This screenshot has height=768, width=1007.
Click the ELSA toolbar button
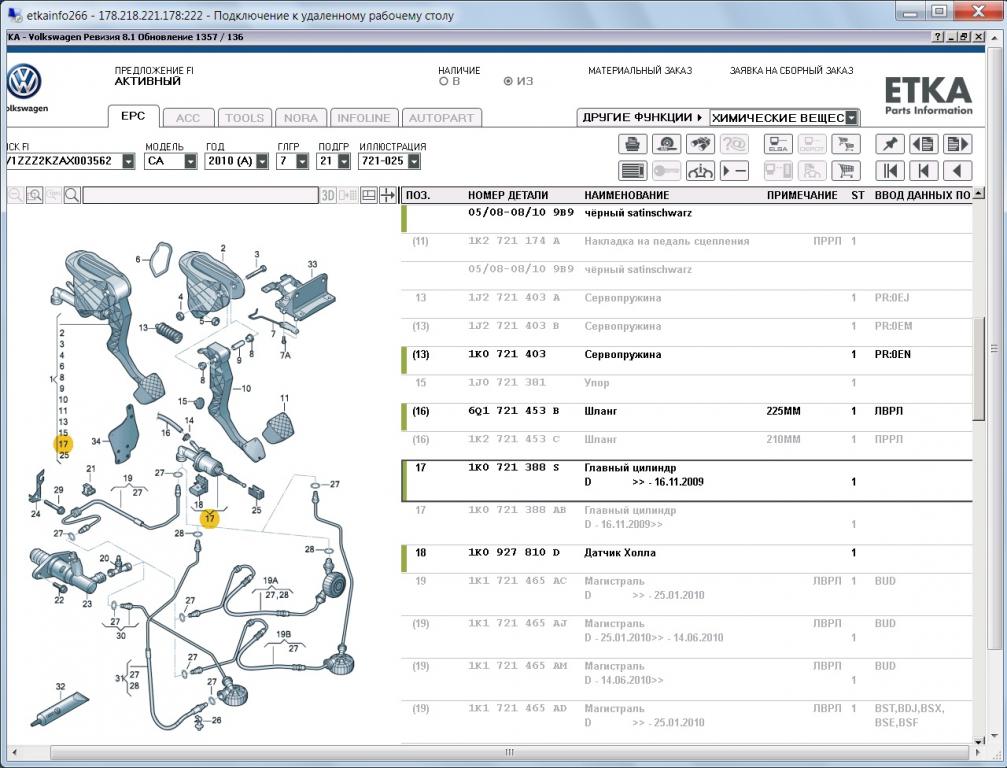(778, 144)
